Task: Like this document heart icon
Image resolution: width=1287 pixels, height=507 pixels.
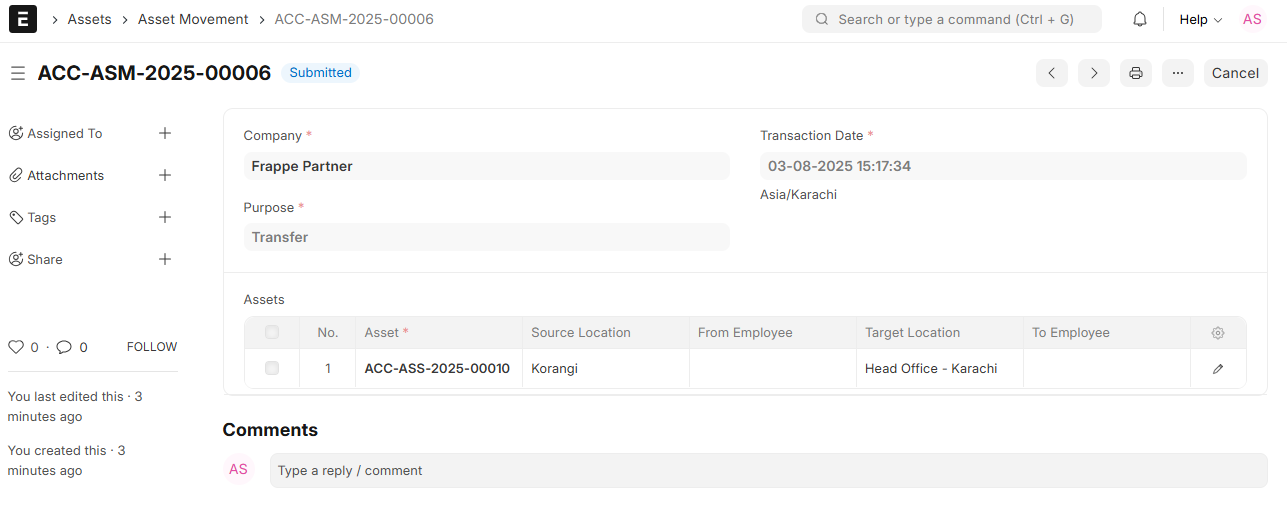Action: (x=15, y=347)
